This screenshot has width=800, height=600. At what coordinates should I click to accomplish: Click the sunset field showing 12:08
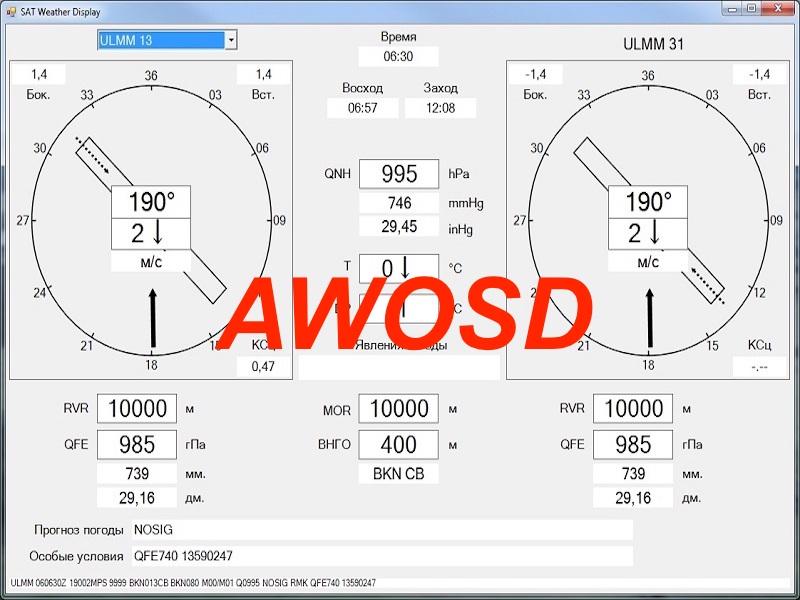pyautogui.click(x=440, y=108)
